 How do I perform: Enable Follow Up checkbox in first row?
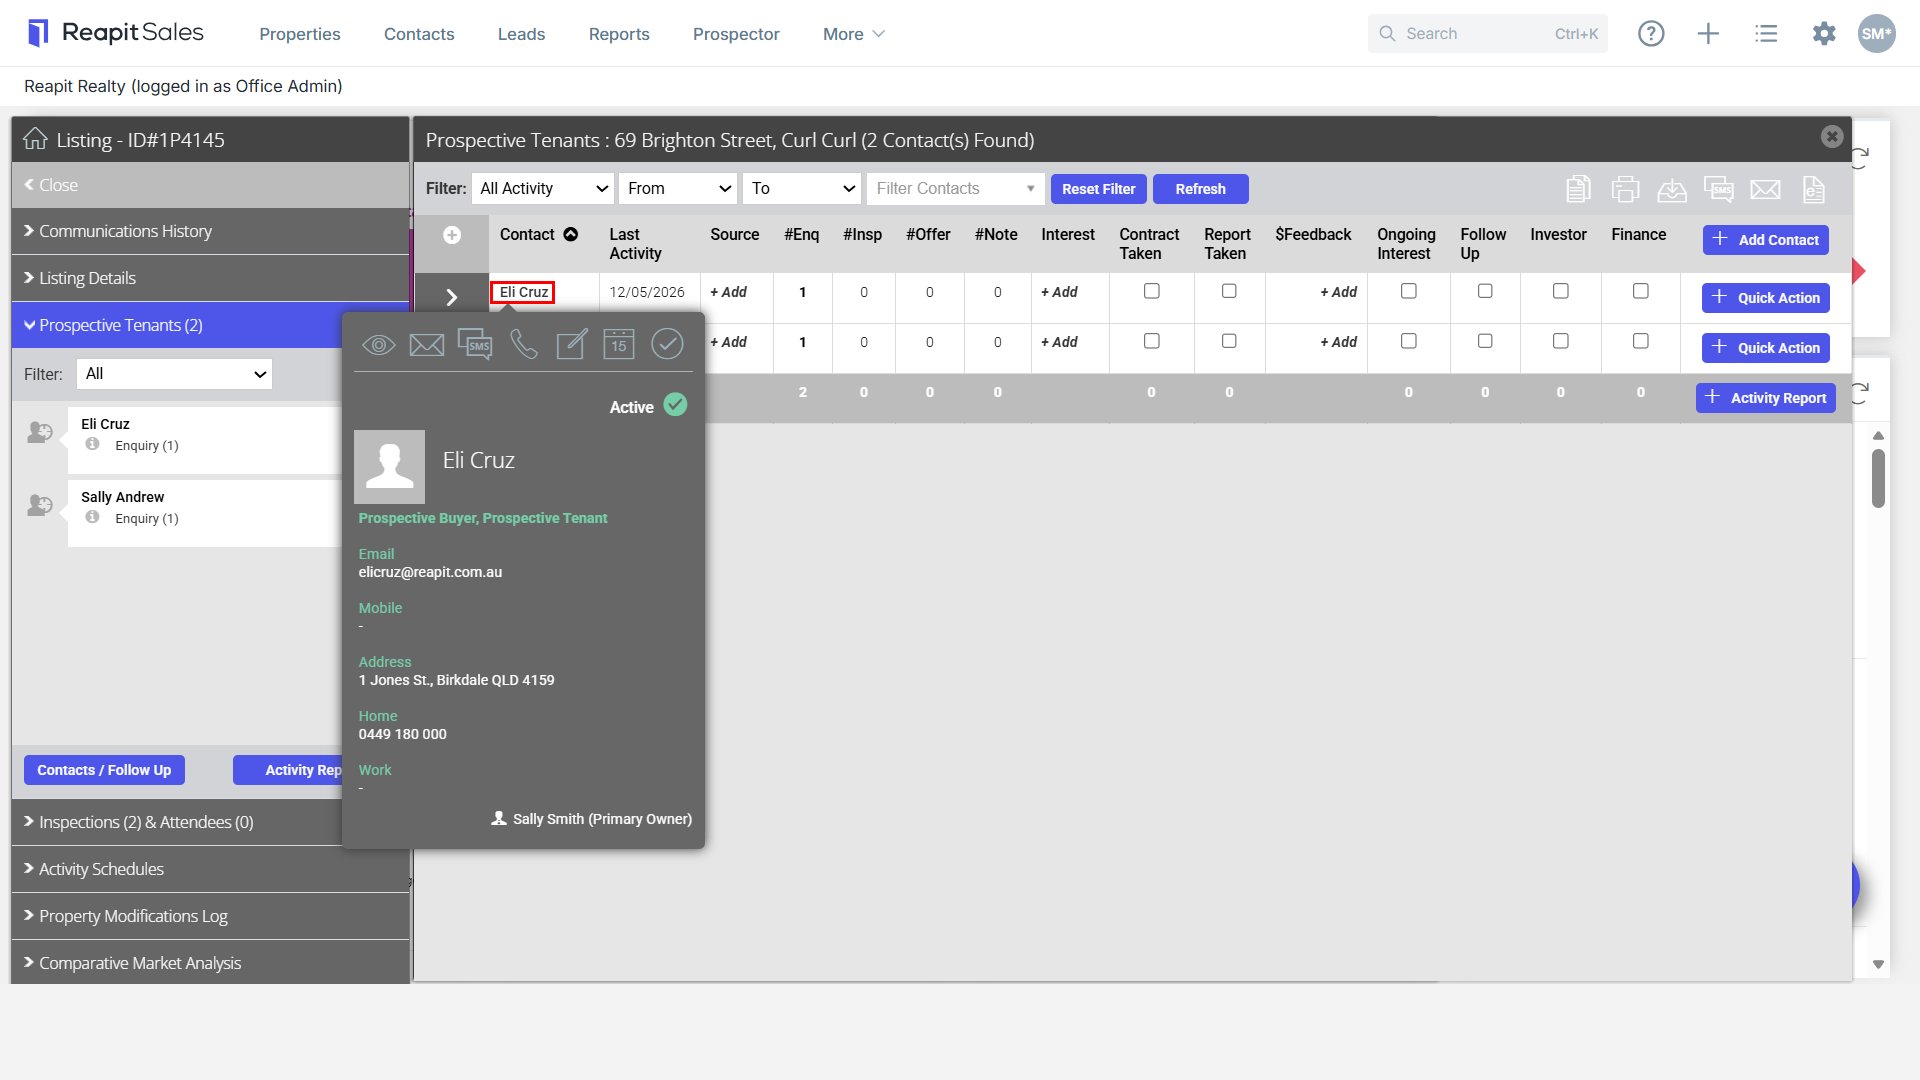click(x=1485, y=291)
